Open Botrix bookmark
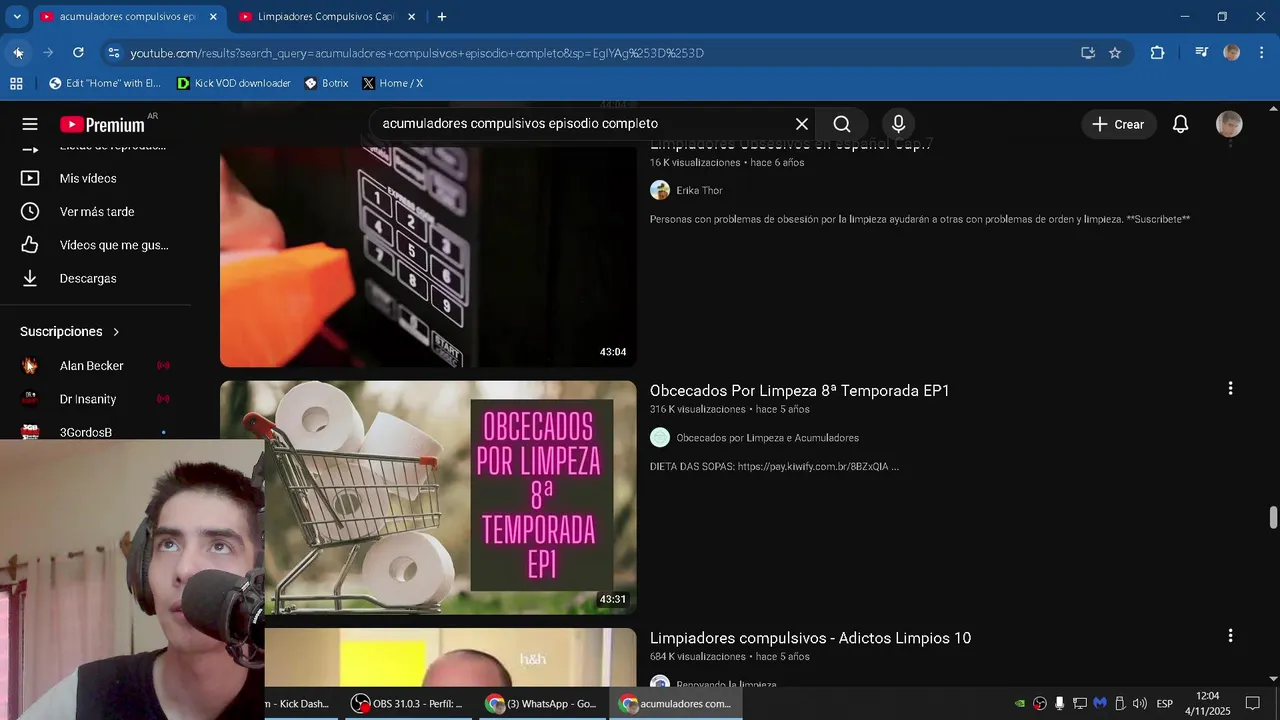Image resolution: width=1280 pixels, height=720 pixels. (326, 84)
